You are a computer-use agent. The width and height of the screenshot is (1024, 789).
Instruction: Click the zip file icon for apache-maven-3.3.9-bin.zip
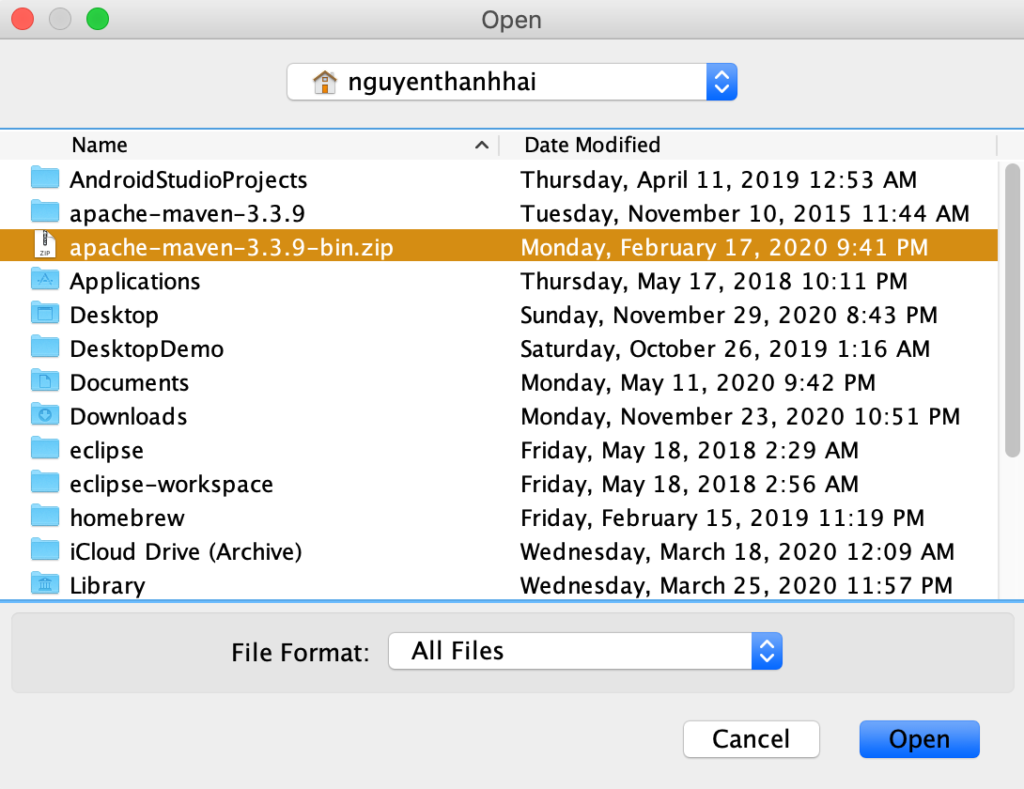click(45, 246)
